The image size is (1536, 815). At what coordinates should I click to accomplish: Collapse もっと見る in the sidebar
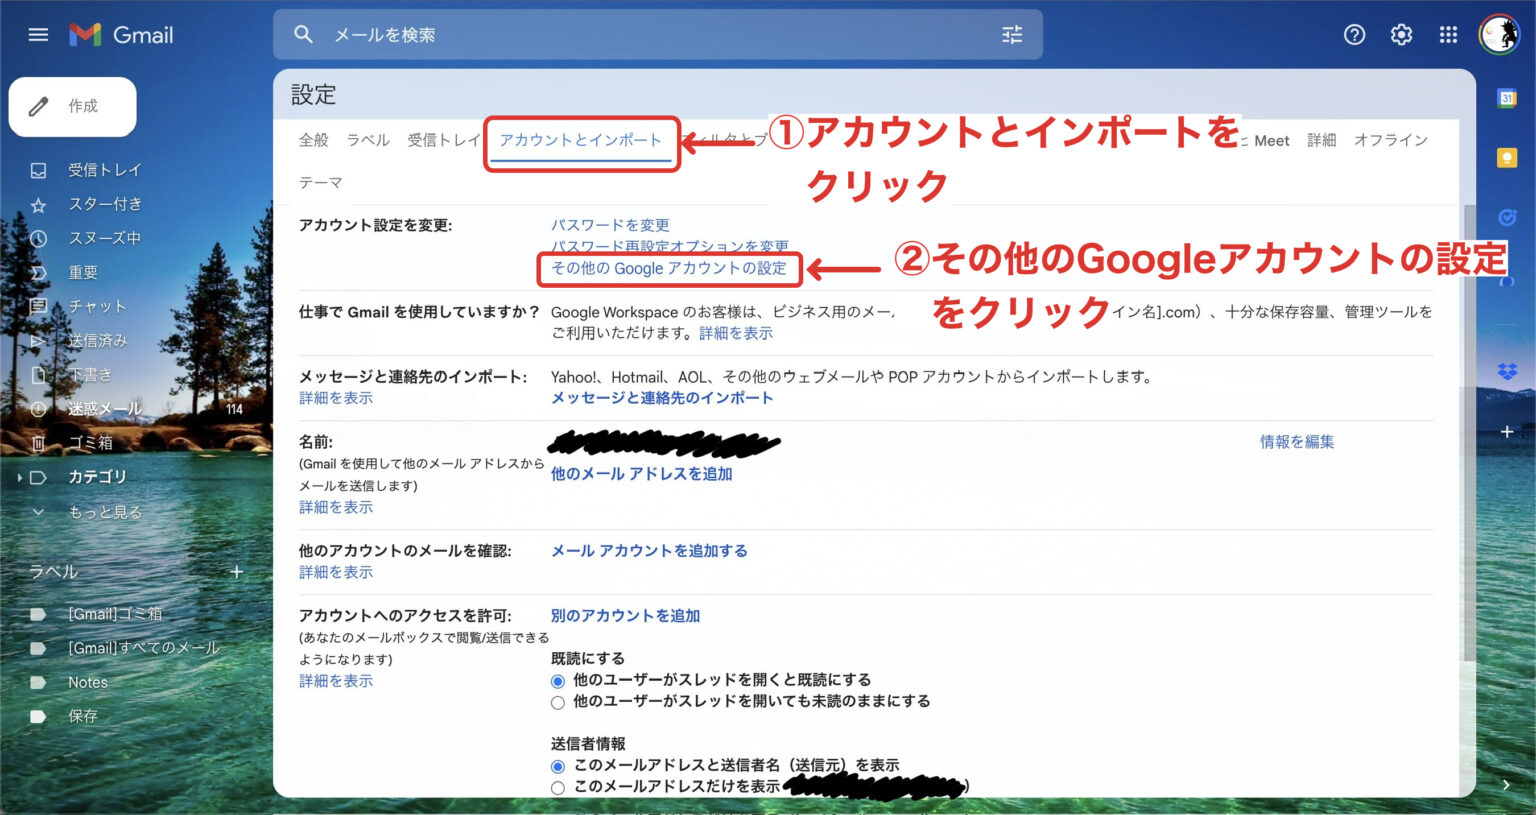point(37,511)
